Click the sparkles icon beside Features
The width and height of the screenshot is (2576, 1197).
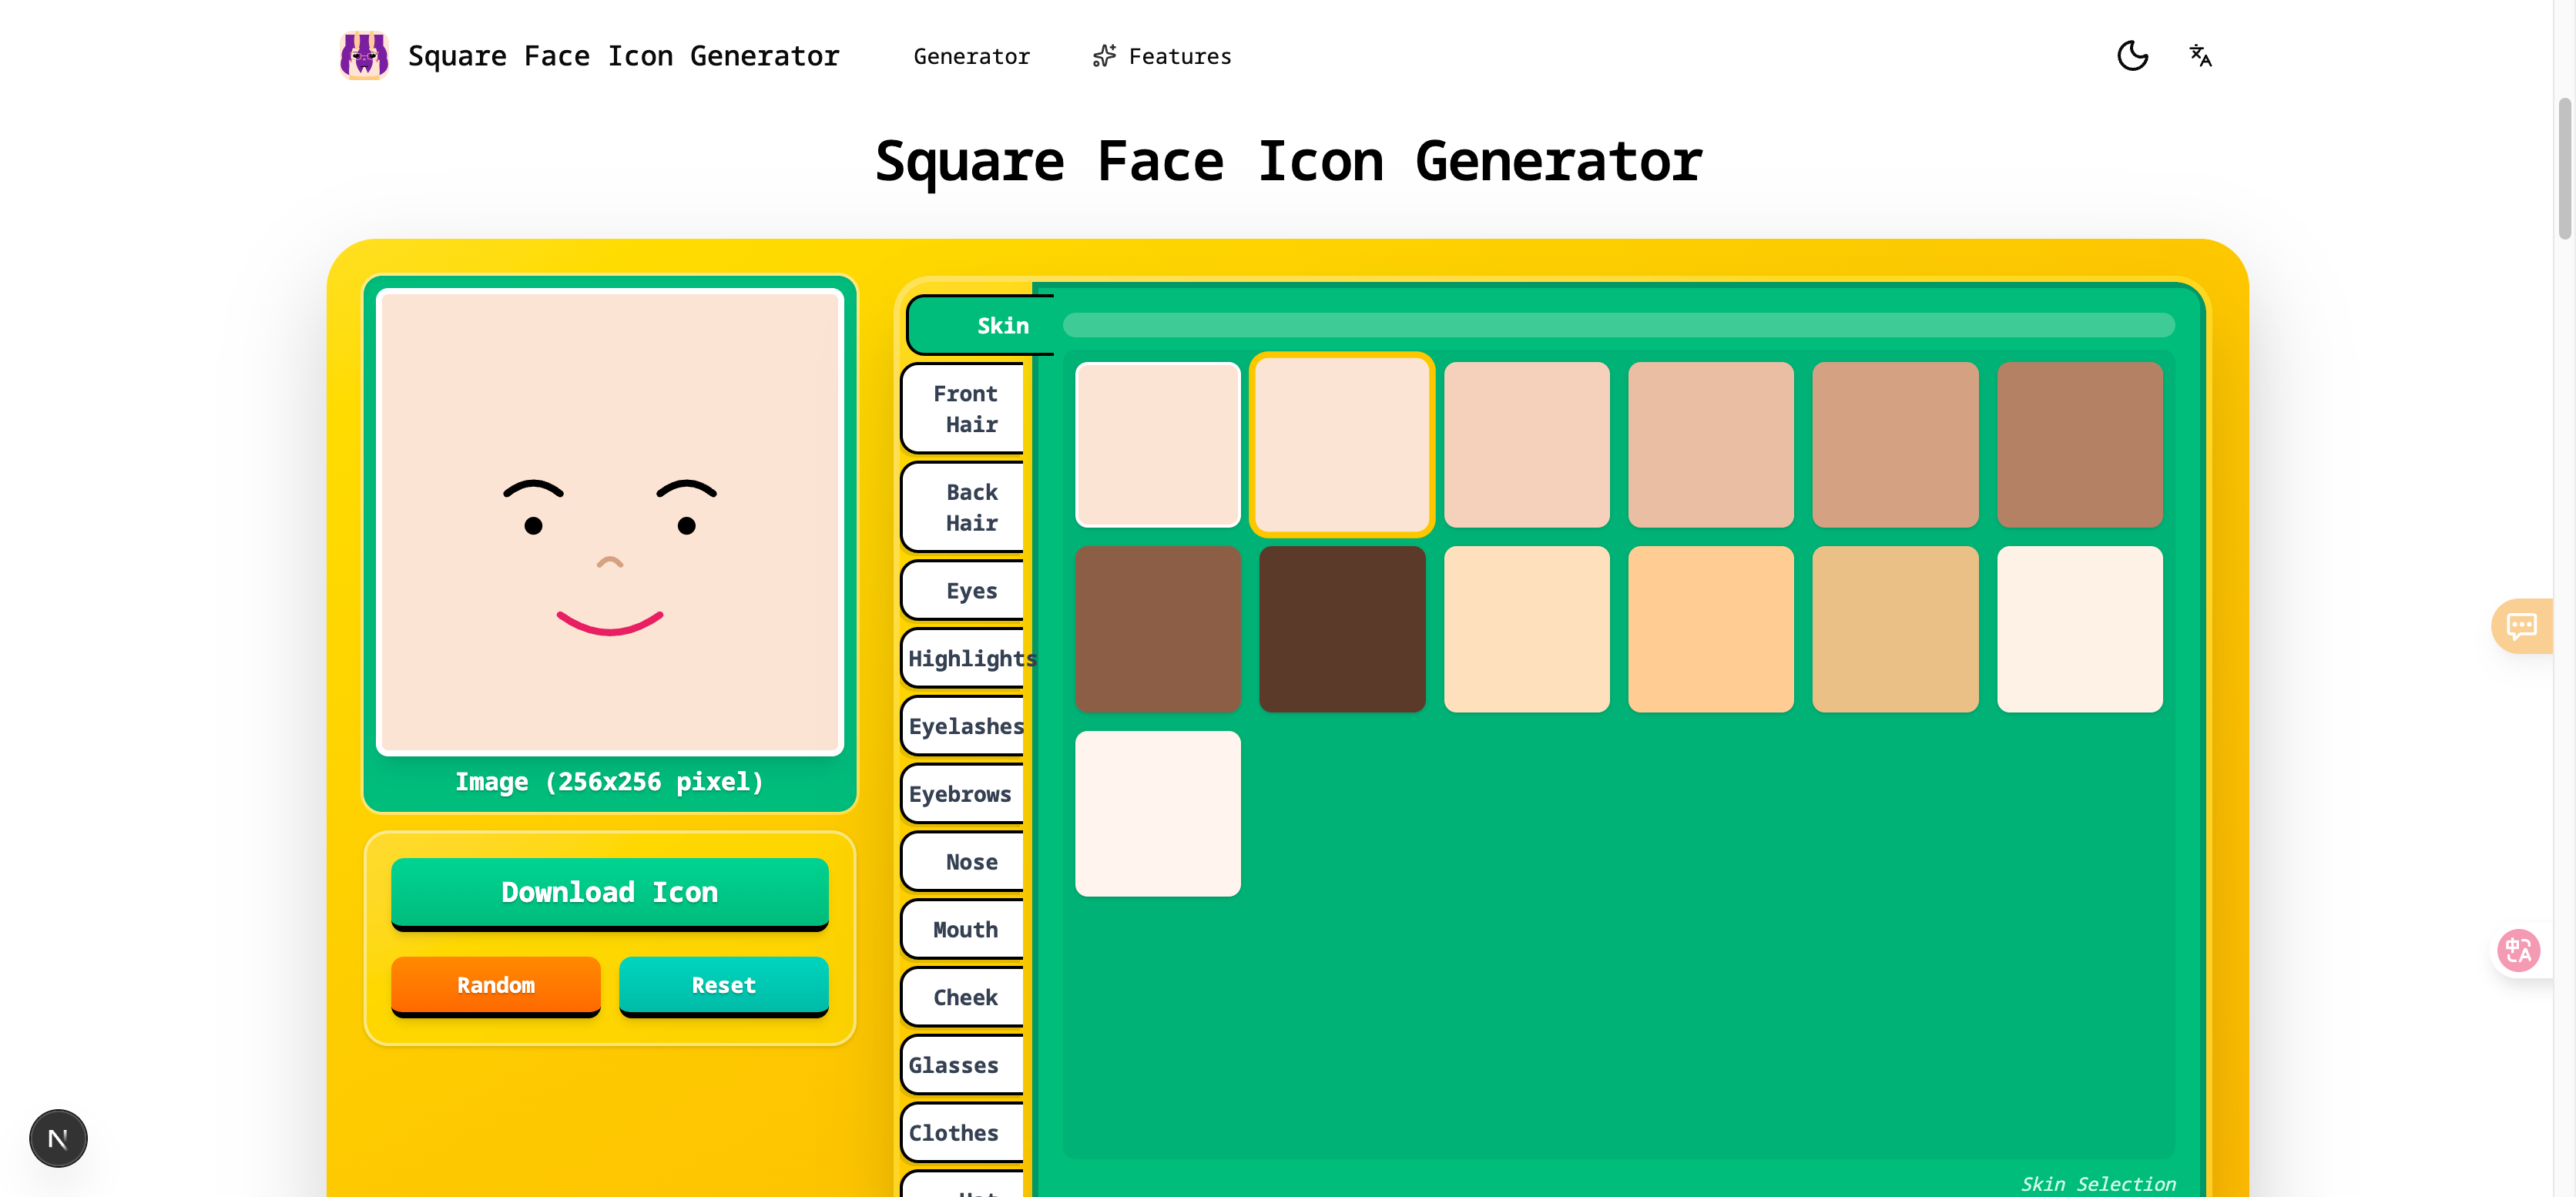pos(1102,56)
